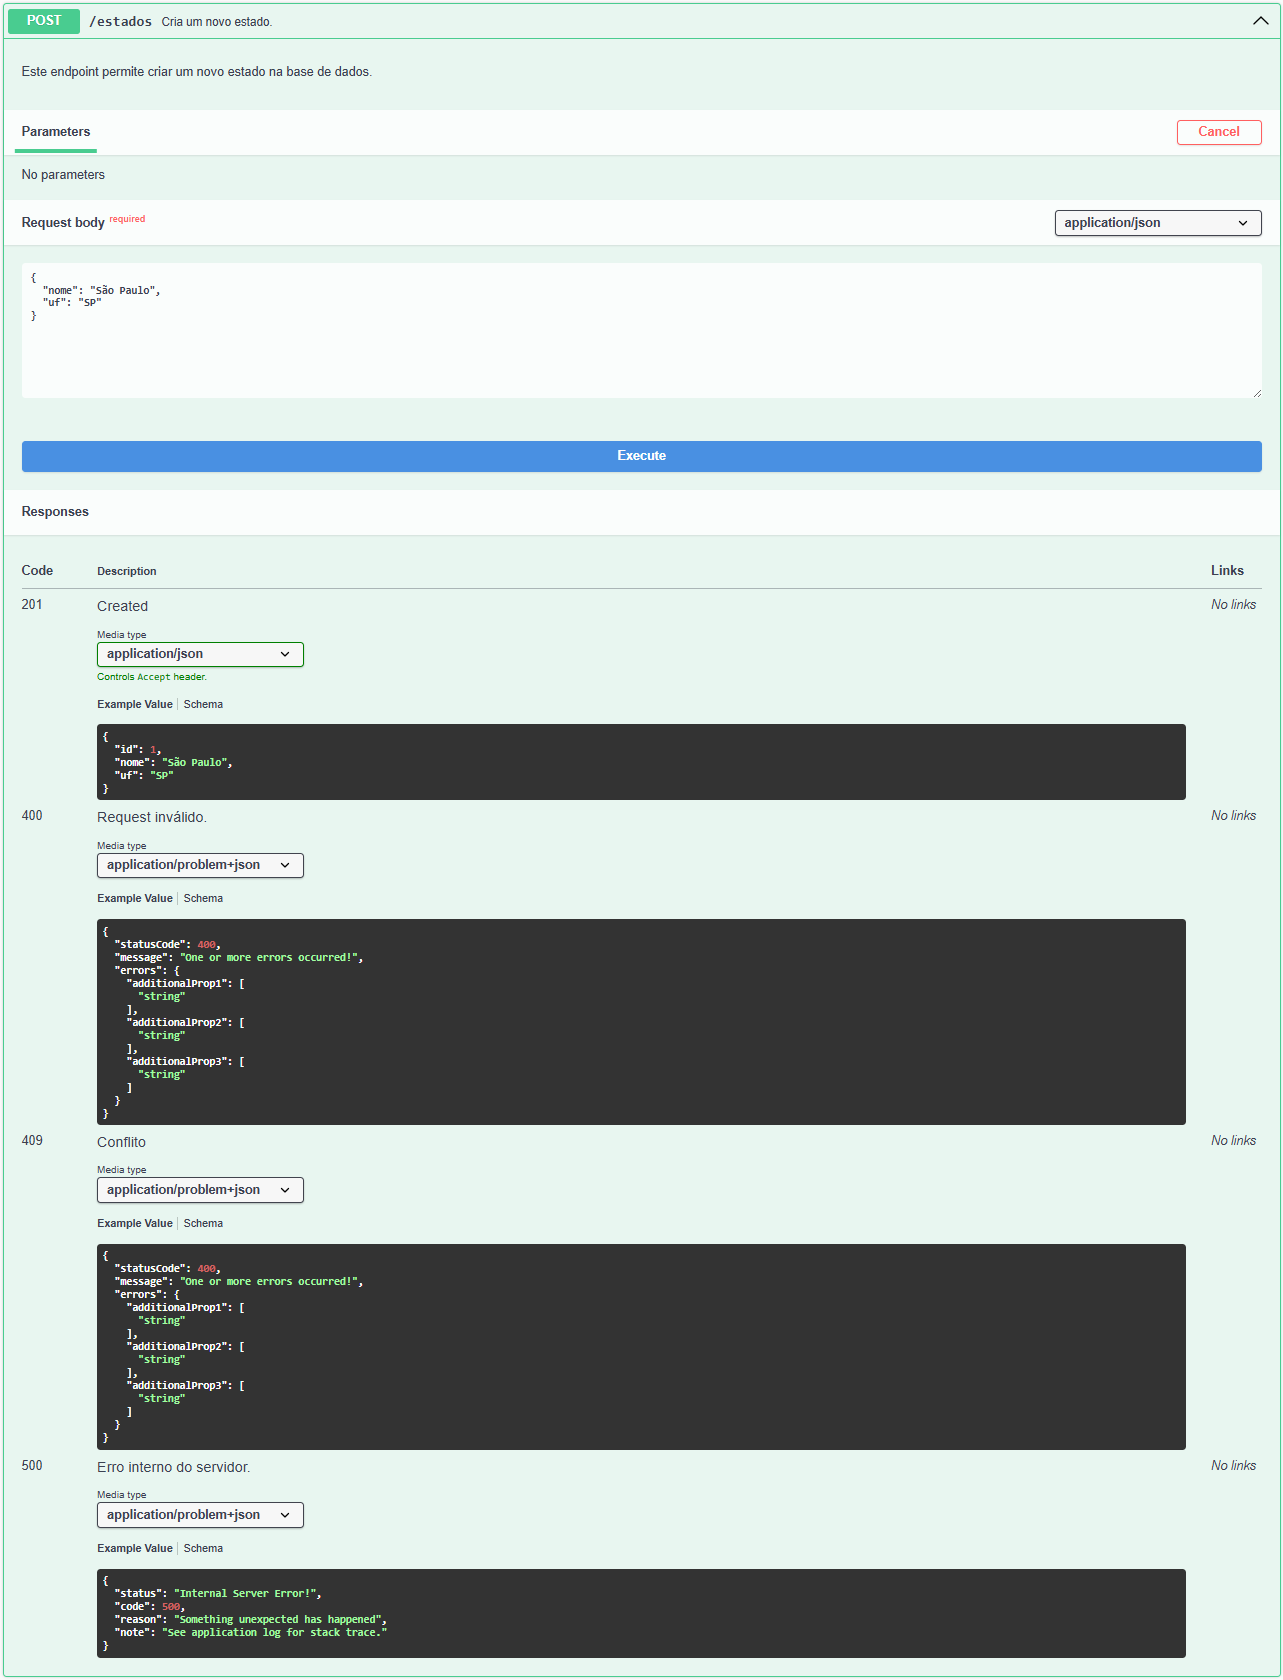Click the 400 response code
The image size is (1283, 1680).
[32, 816]
